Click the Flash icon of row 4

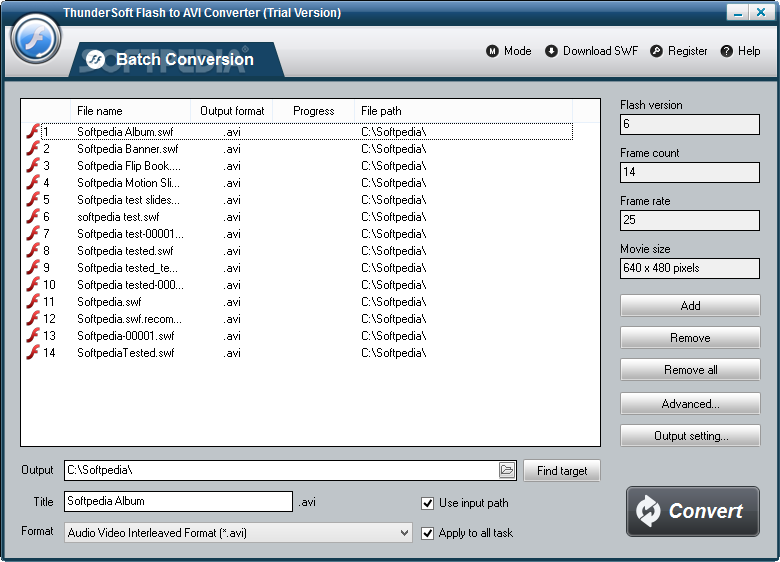[33, 183]
